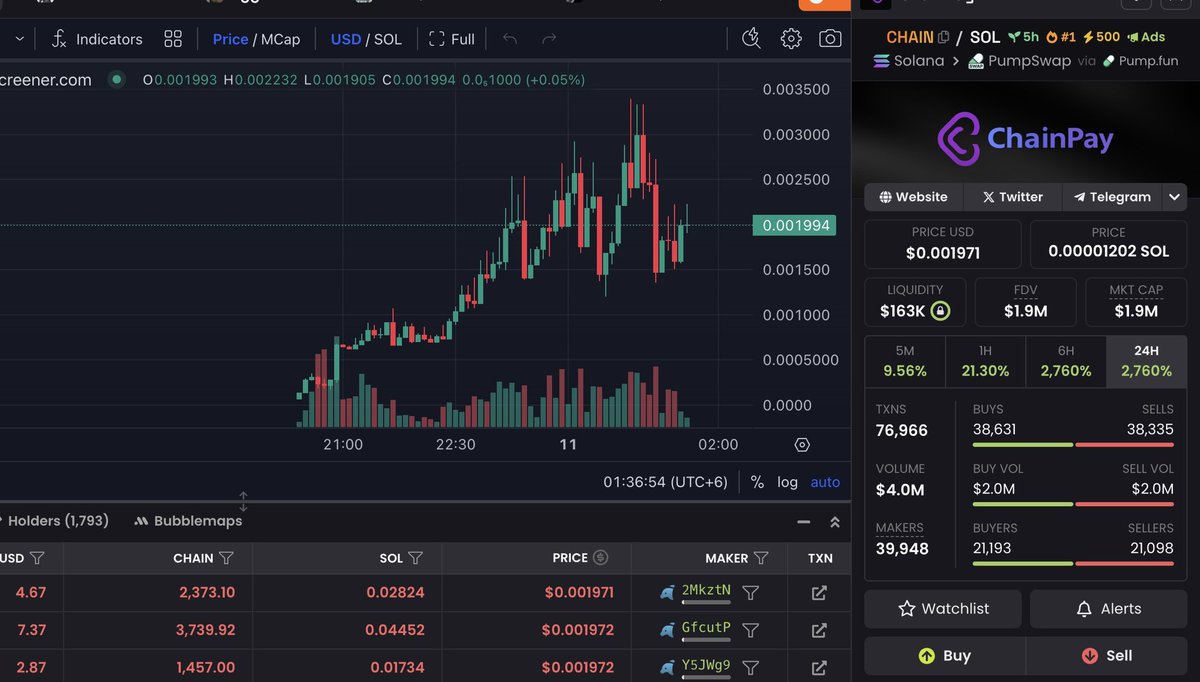Toggle the green symbol status dot
1200x682 pixels.
[117, 79]
